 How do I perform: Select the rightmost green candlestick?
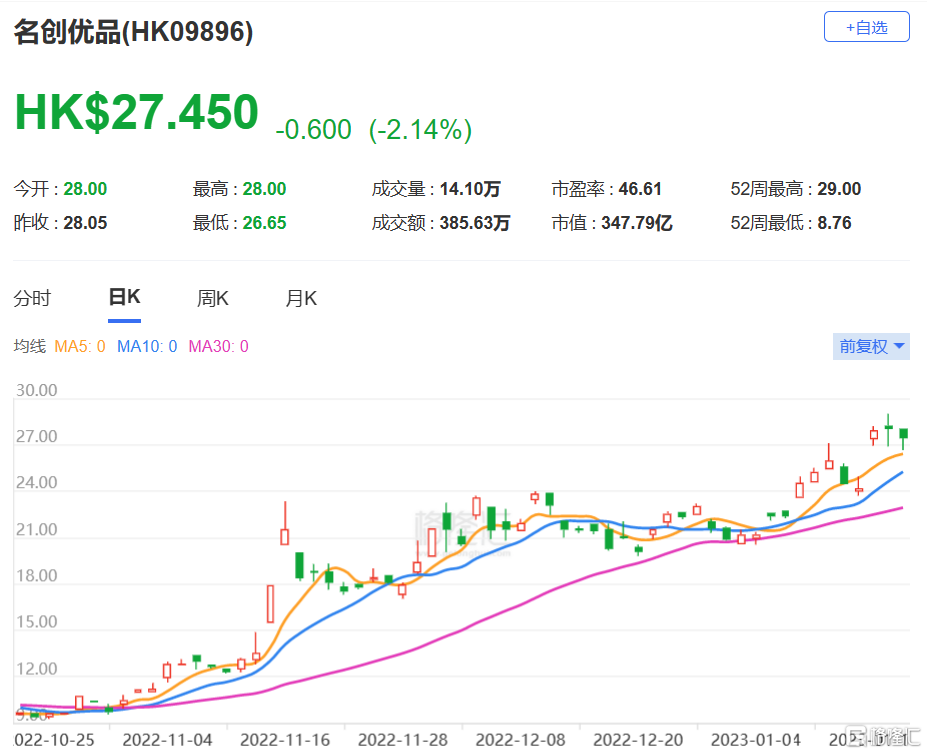point(903,434)
